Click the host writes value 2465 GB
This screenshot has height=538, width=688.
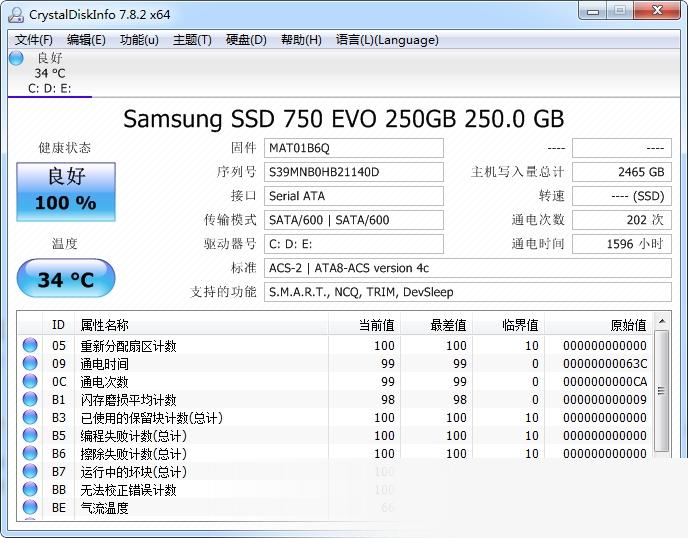tap(622, 172)
